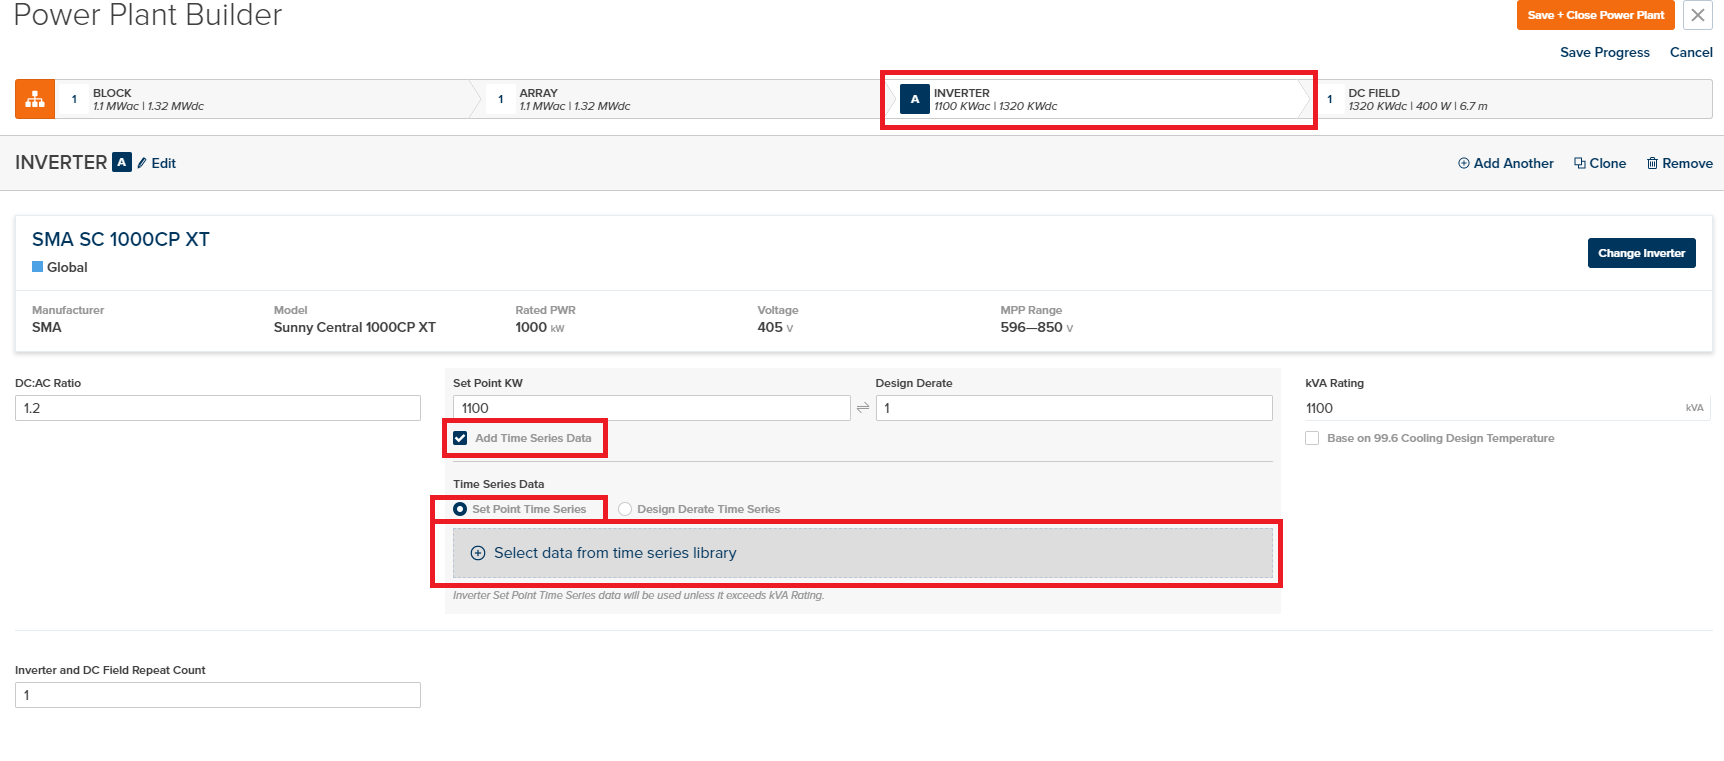Choose Design Derate Time Series radio
The image size is (1724, 761).
click(x=625, y=509)
